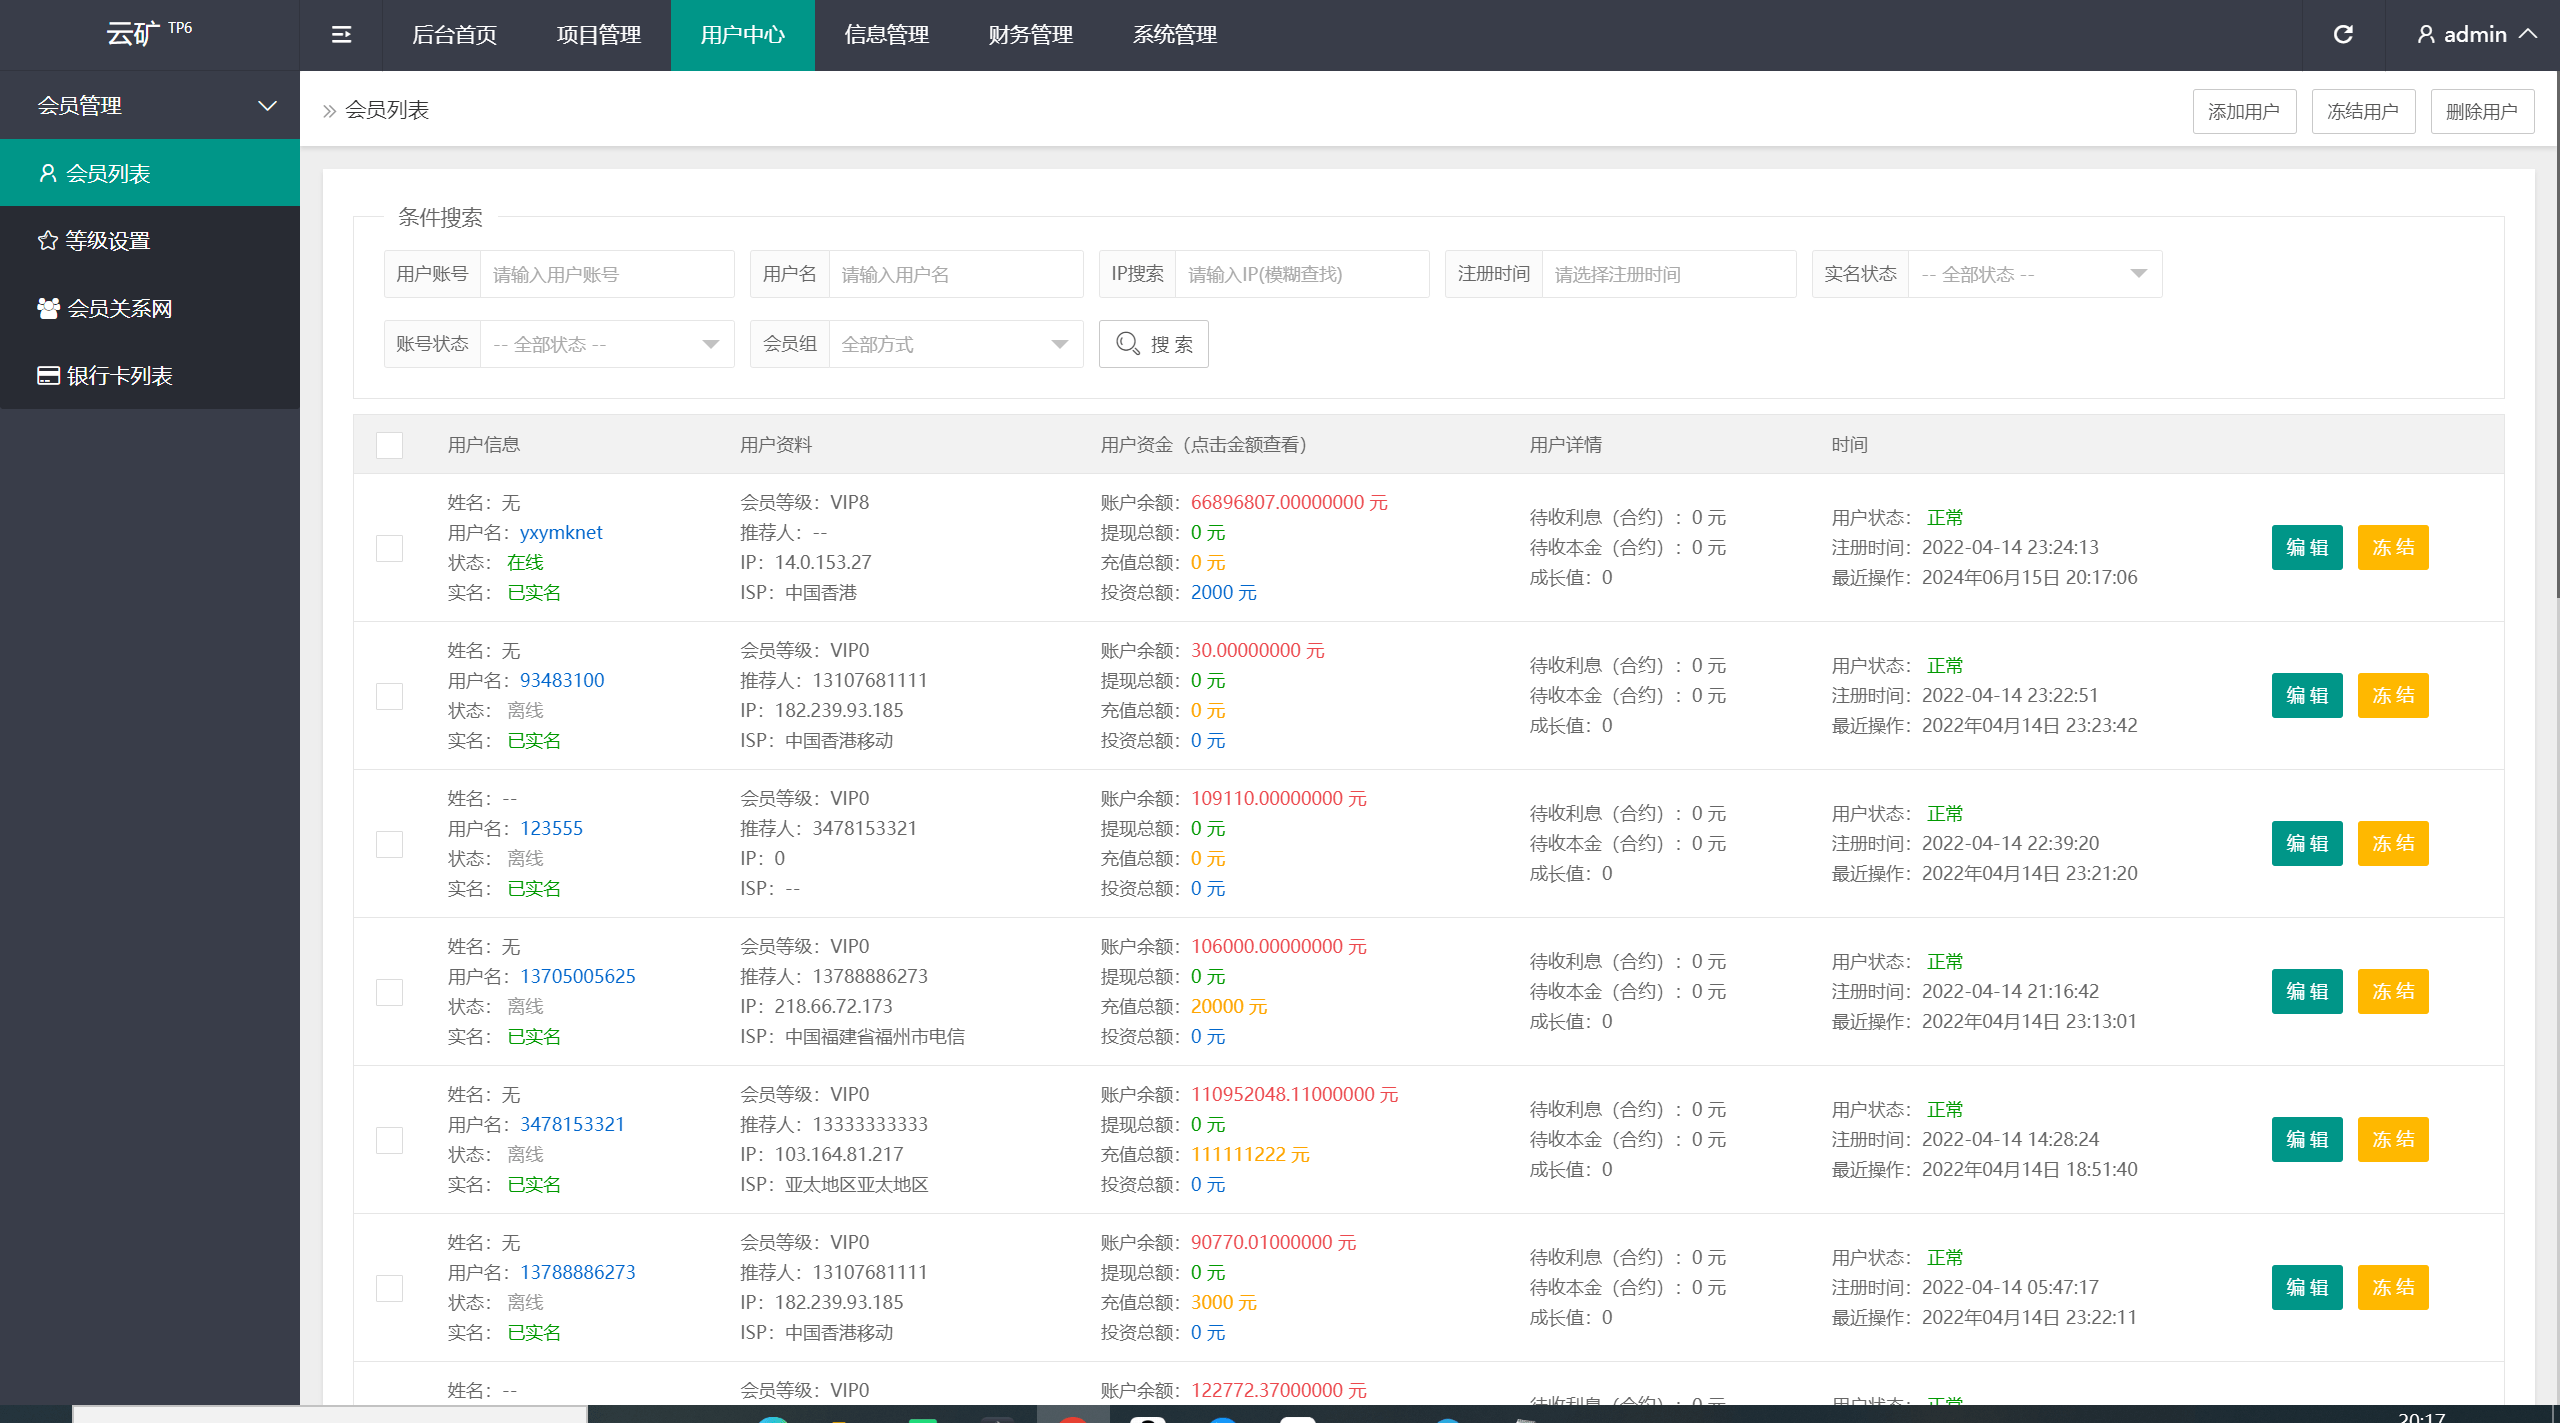The height and width of the screenshot is (1423, 2560).
Task: Check the checkbox for user 93483100
Action: tap(389, 696)
